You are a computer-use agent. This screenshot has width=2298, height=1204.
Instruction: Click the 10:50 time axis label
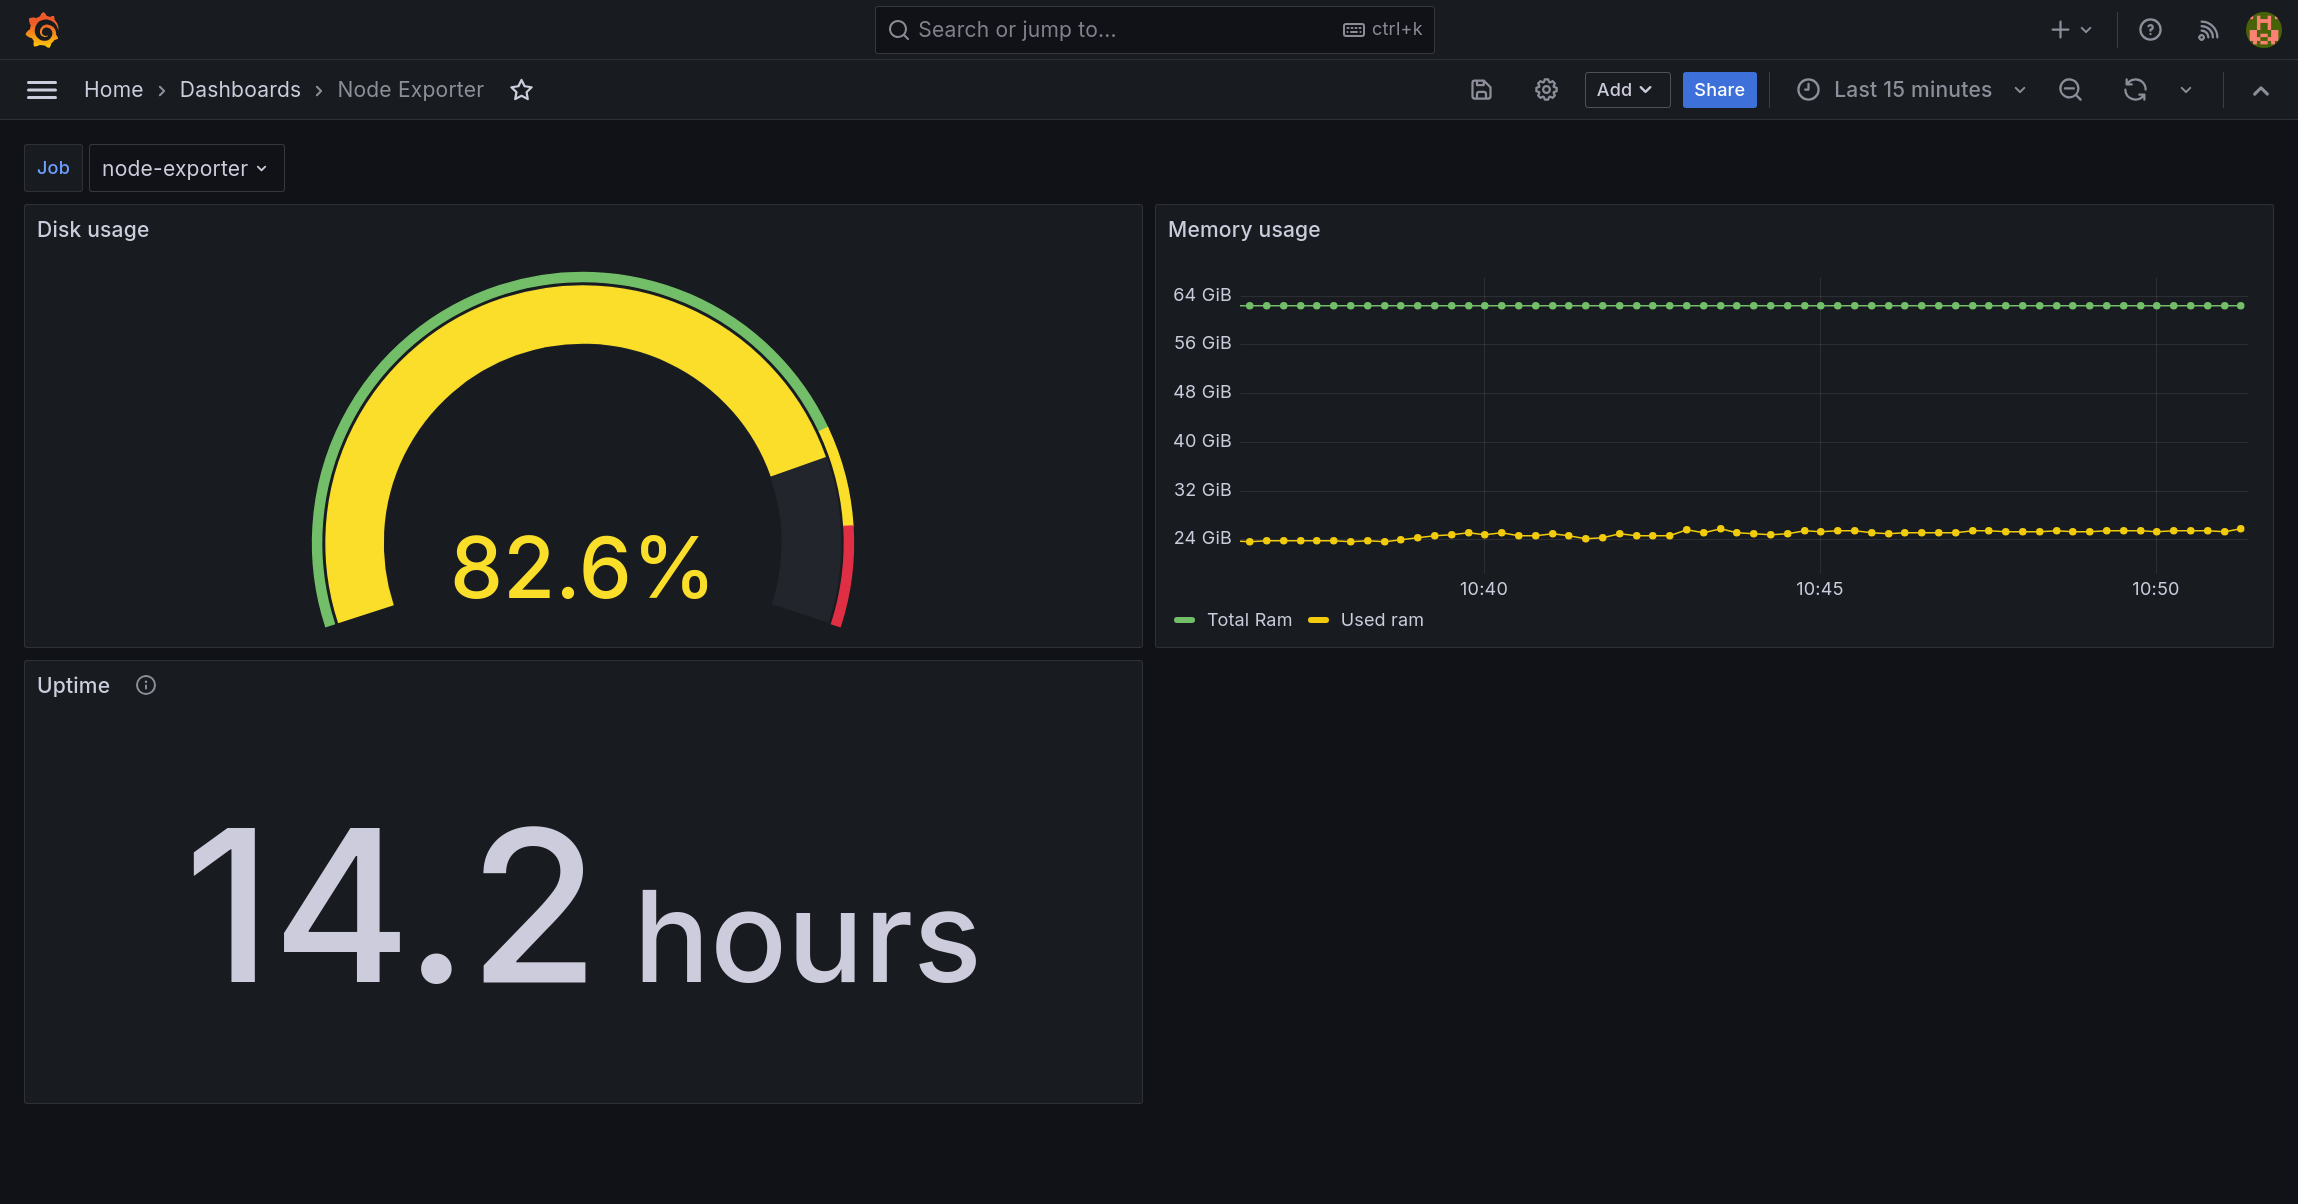(x=2155, y=589)
